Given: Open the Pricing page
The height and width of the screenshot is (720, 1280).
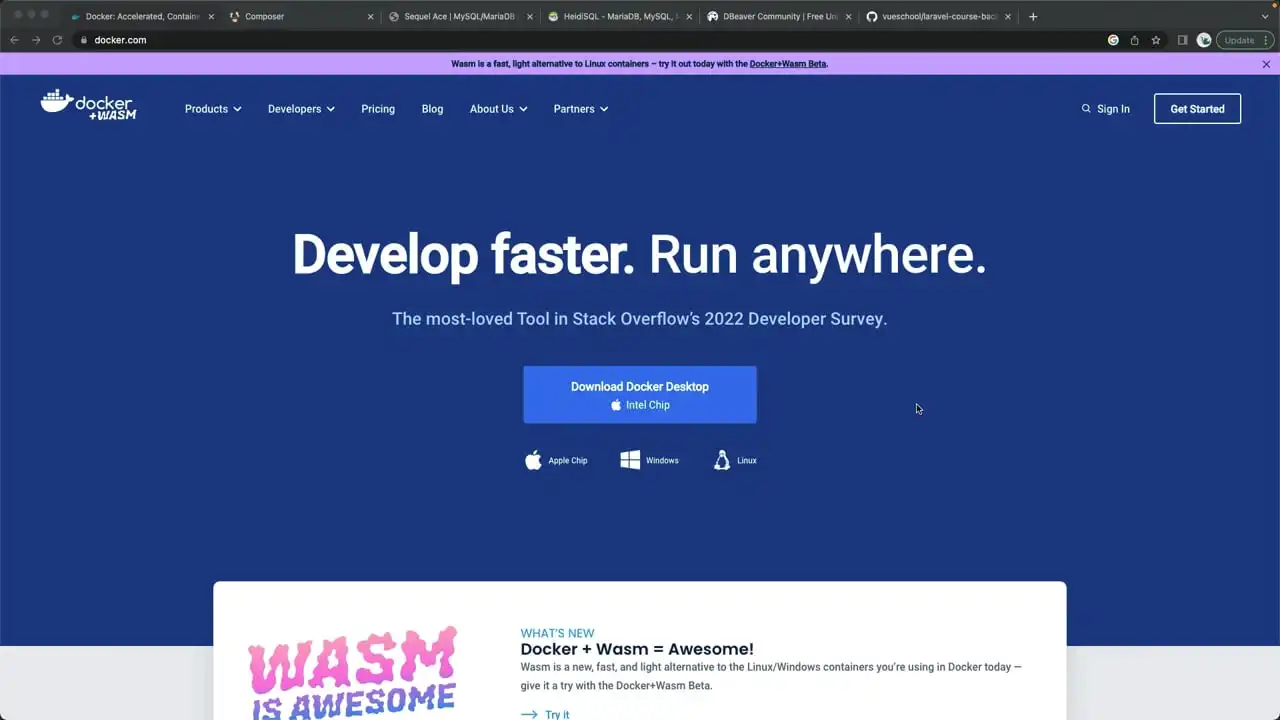Looking at the screenshot, I should (x=378, y=109).
